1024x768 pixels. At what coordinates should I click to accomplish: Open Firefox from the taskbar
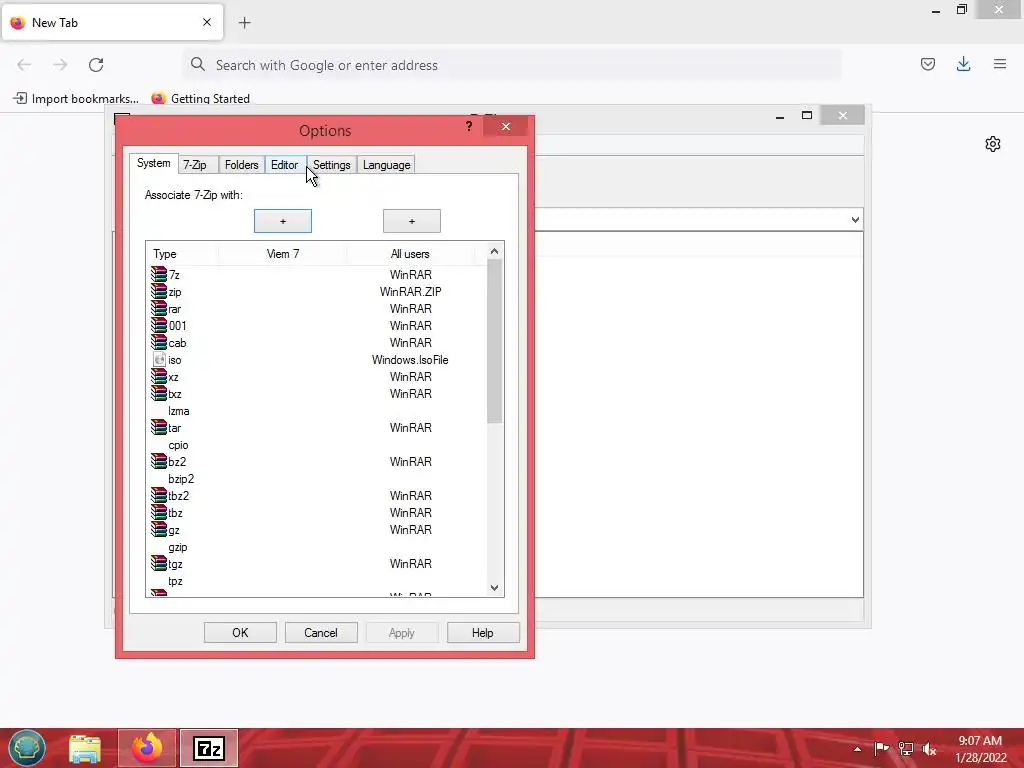(x=147, y=748)
